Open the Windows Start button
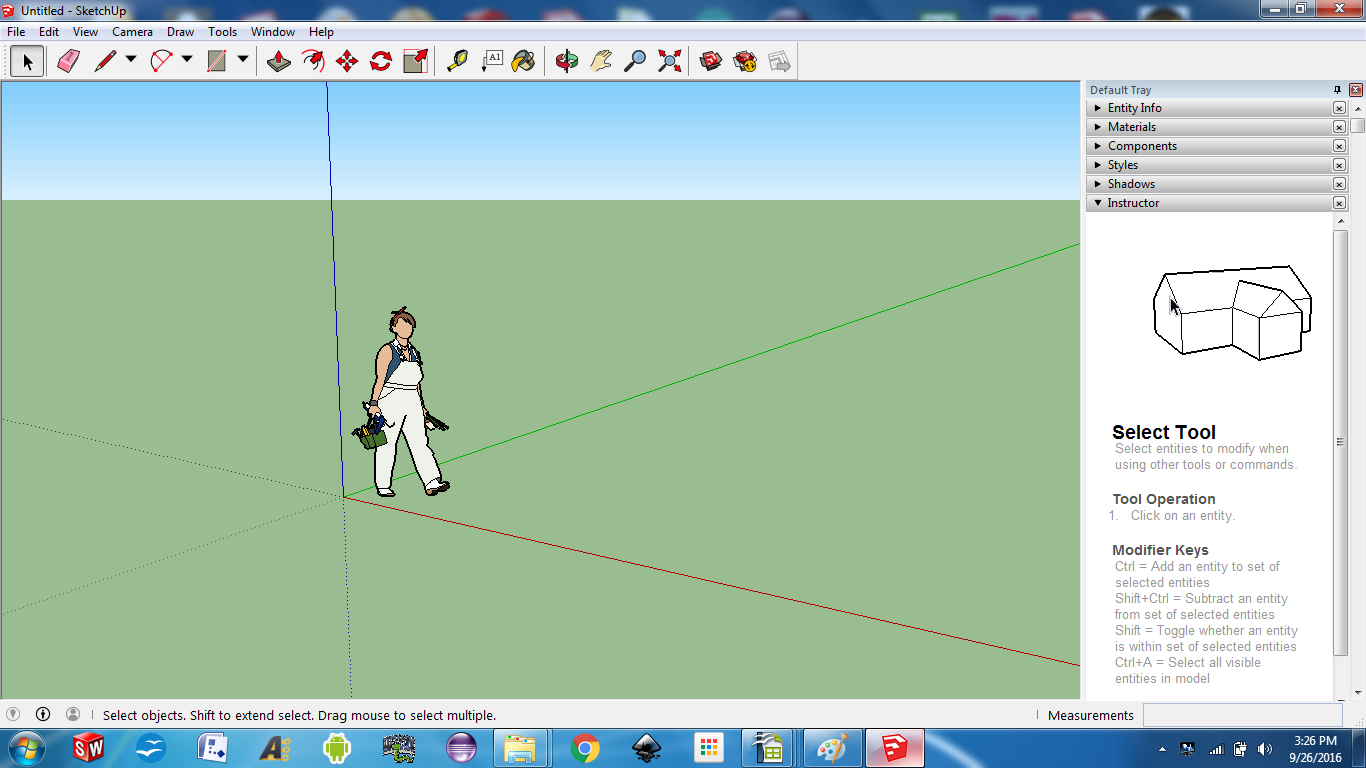 pos(26,748)
